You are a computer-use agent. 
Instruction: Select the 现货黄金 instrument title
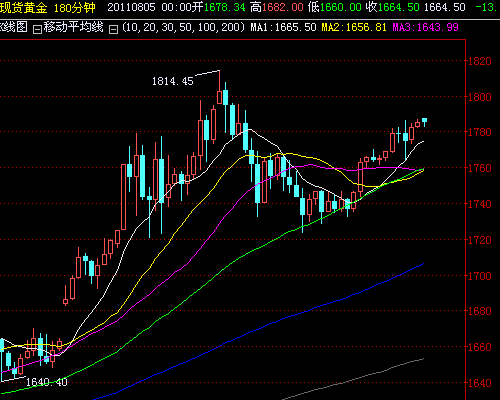coord(24,7)
